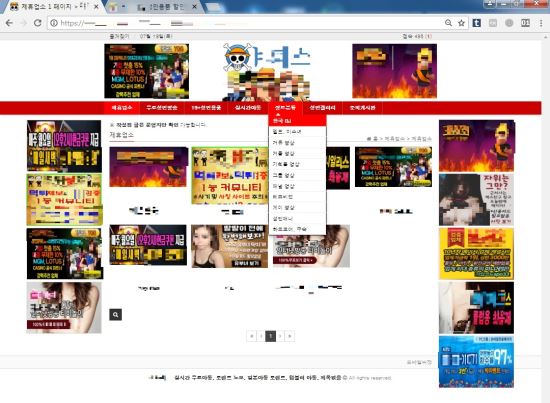Go back using the browser back arrow
This screenshot has width=550, height=403.
[9, 23]
